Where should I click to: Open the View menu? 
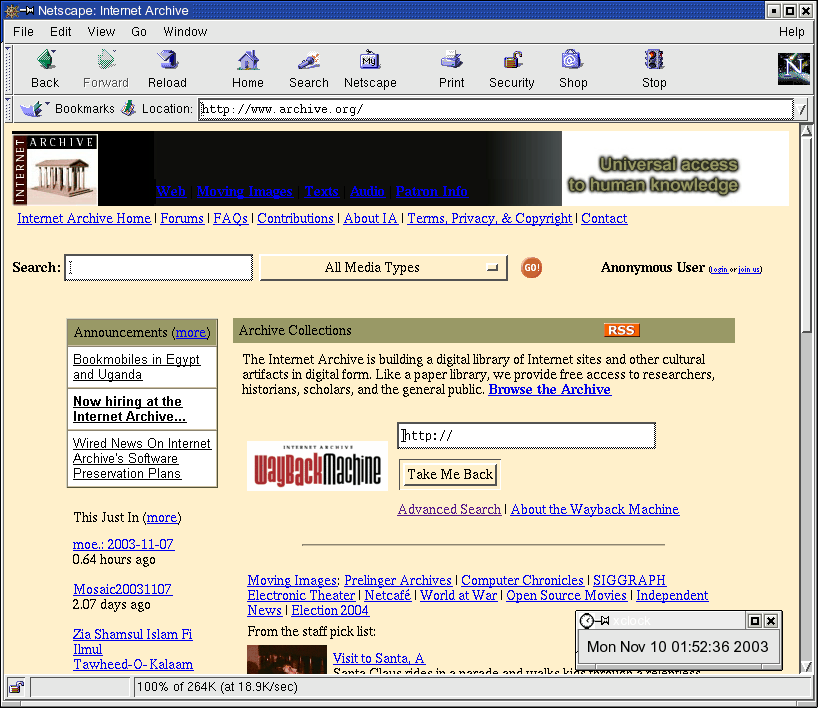pyautogui.click(x=101, y=32)
